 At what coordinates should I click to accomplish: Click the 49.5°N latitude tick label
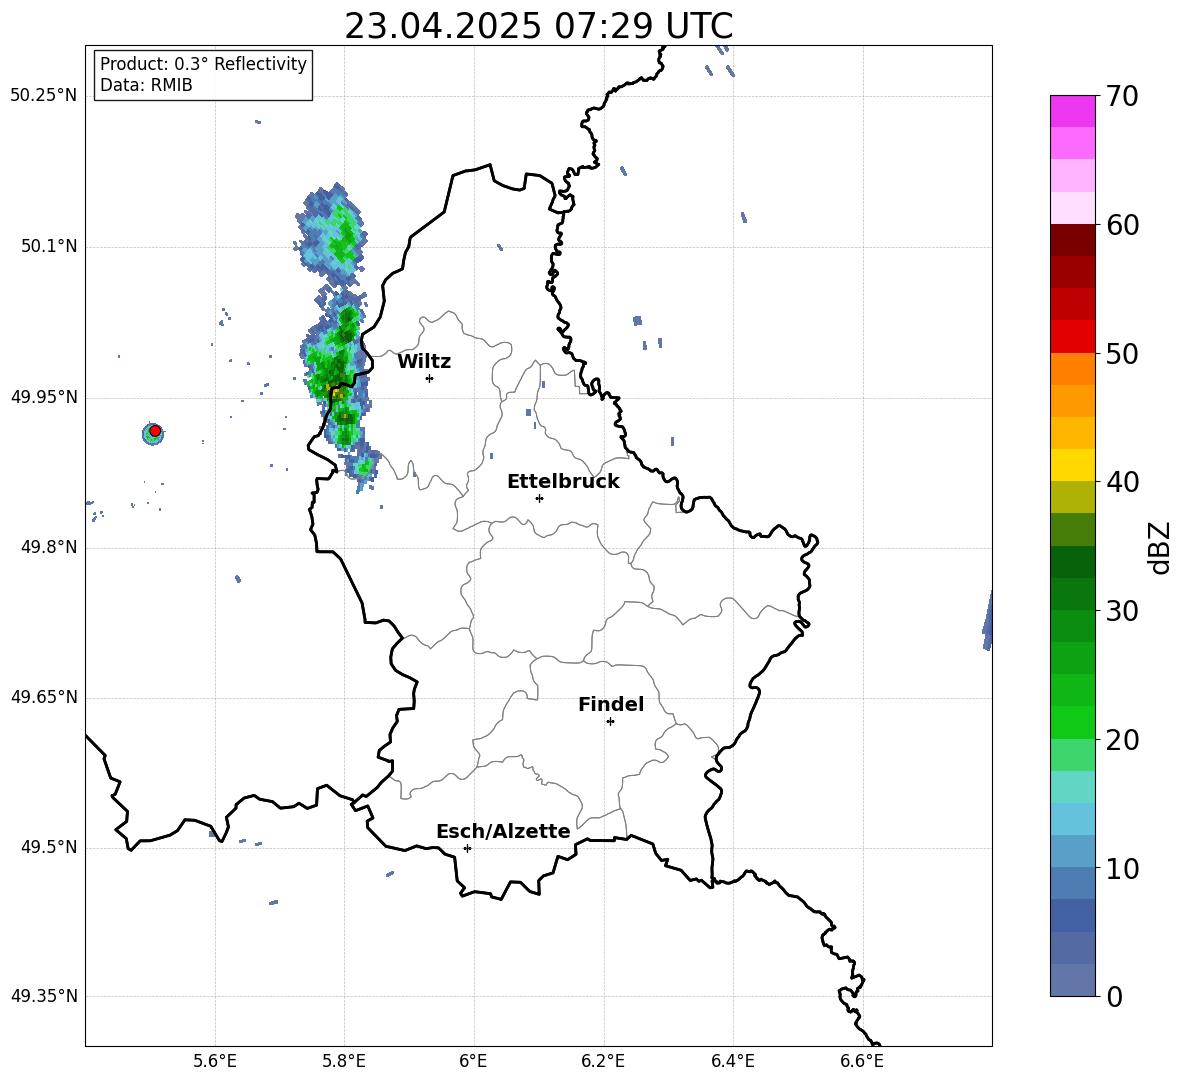(49, 847)
